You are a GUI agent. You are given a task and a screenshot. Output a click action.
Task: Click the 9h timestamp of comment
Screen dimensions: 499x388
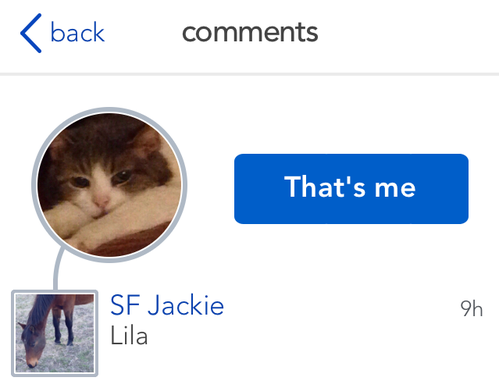(471, 308)
